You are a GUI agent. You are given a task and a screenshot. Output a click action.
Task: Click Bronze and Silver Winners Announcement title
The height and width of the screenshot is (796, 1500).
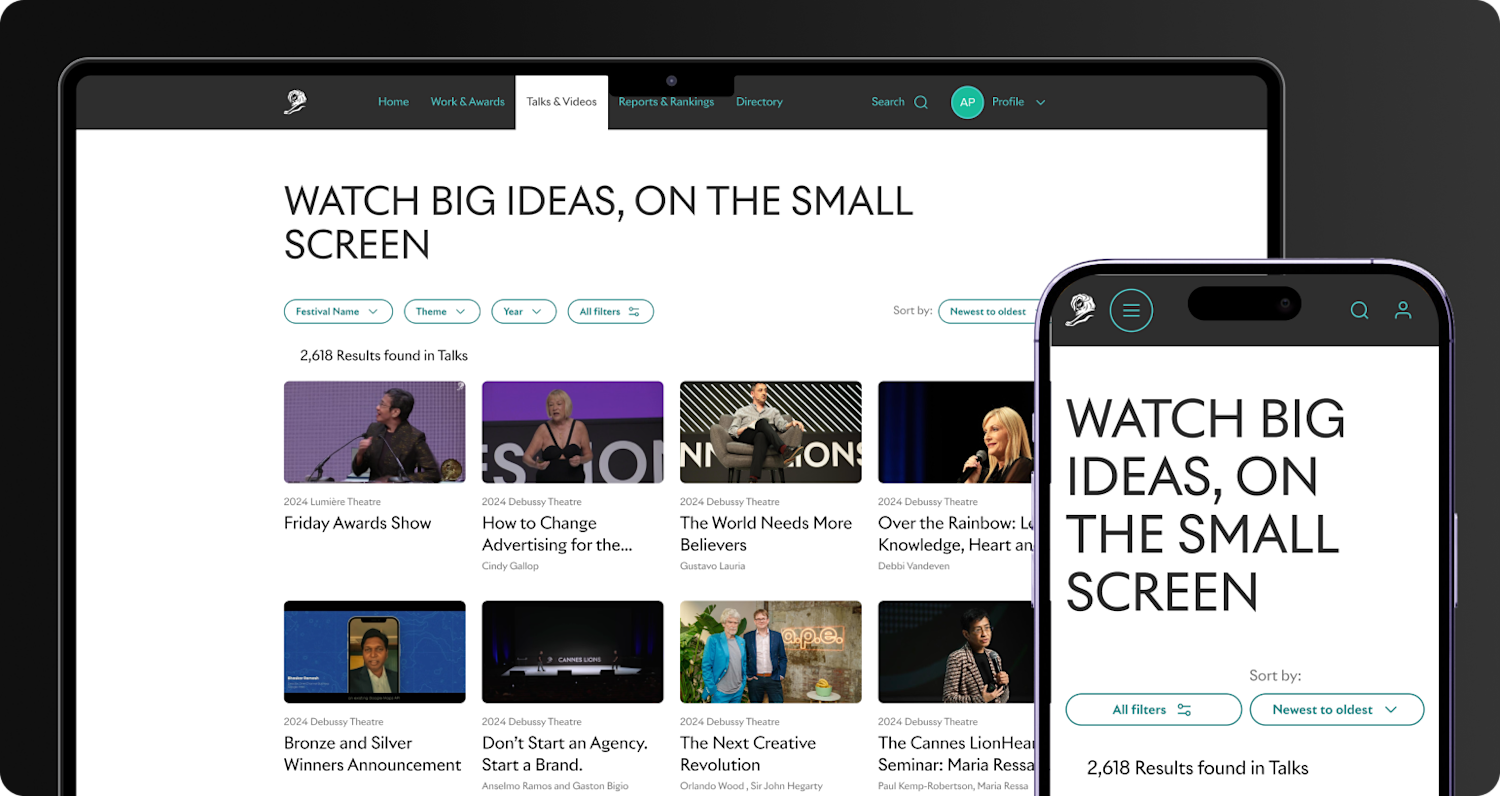(x=372, y=754)
